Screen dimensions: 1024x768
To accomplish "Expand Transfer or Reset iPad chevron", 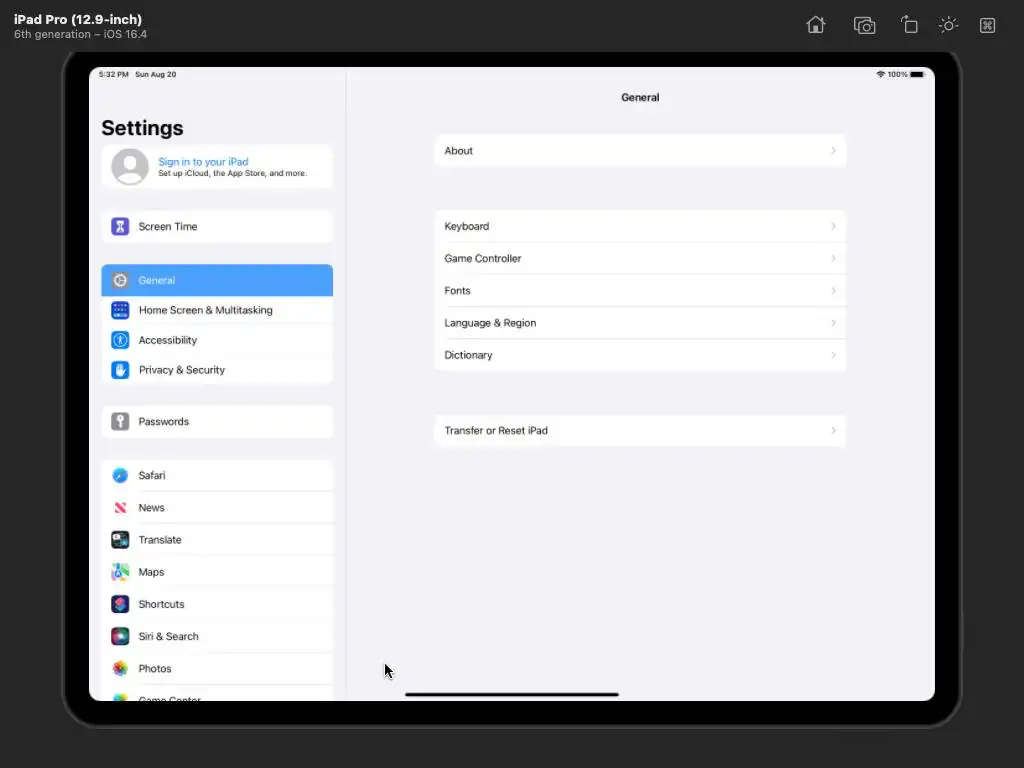I will 833,431.
